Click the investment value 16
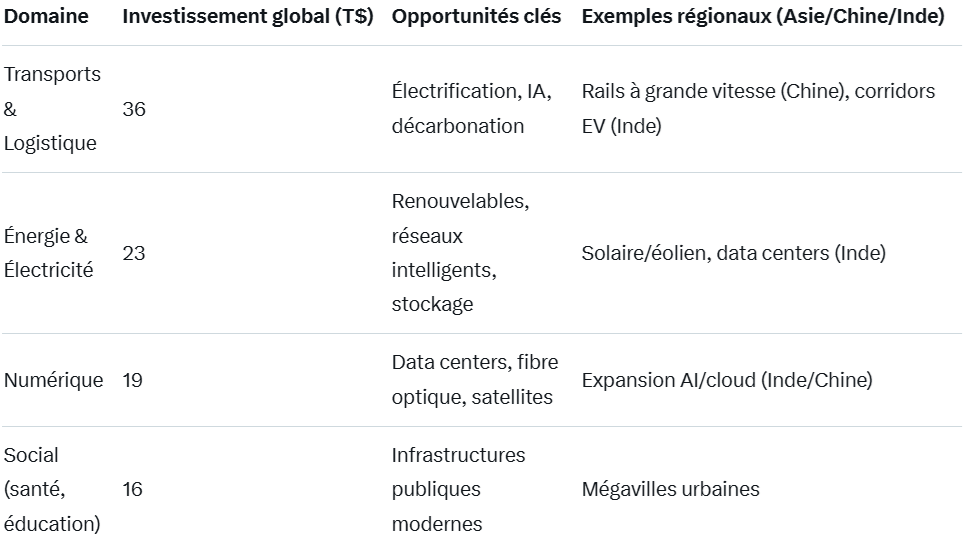 tap(133, 489)
